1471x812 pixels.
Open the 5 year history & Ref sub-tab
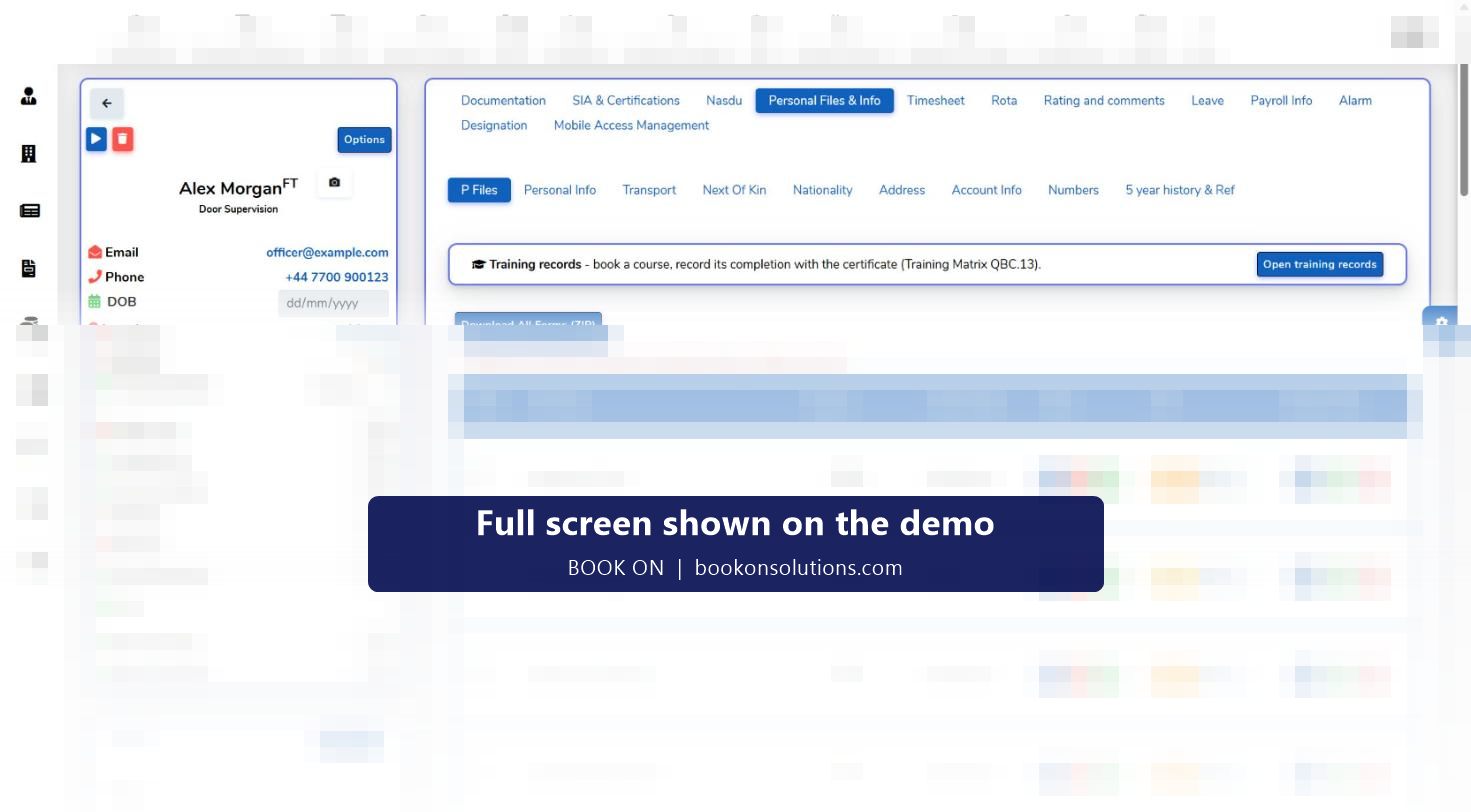tap(1180, 190)
